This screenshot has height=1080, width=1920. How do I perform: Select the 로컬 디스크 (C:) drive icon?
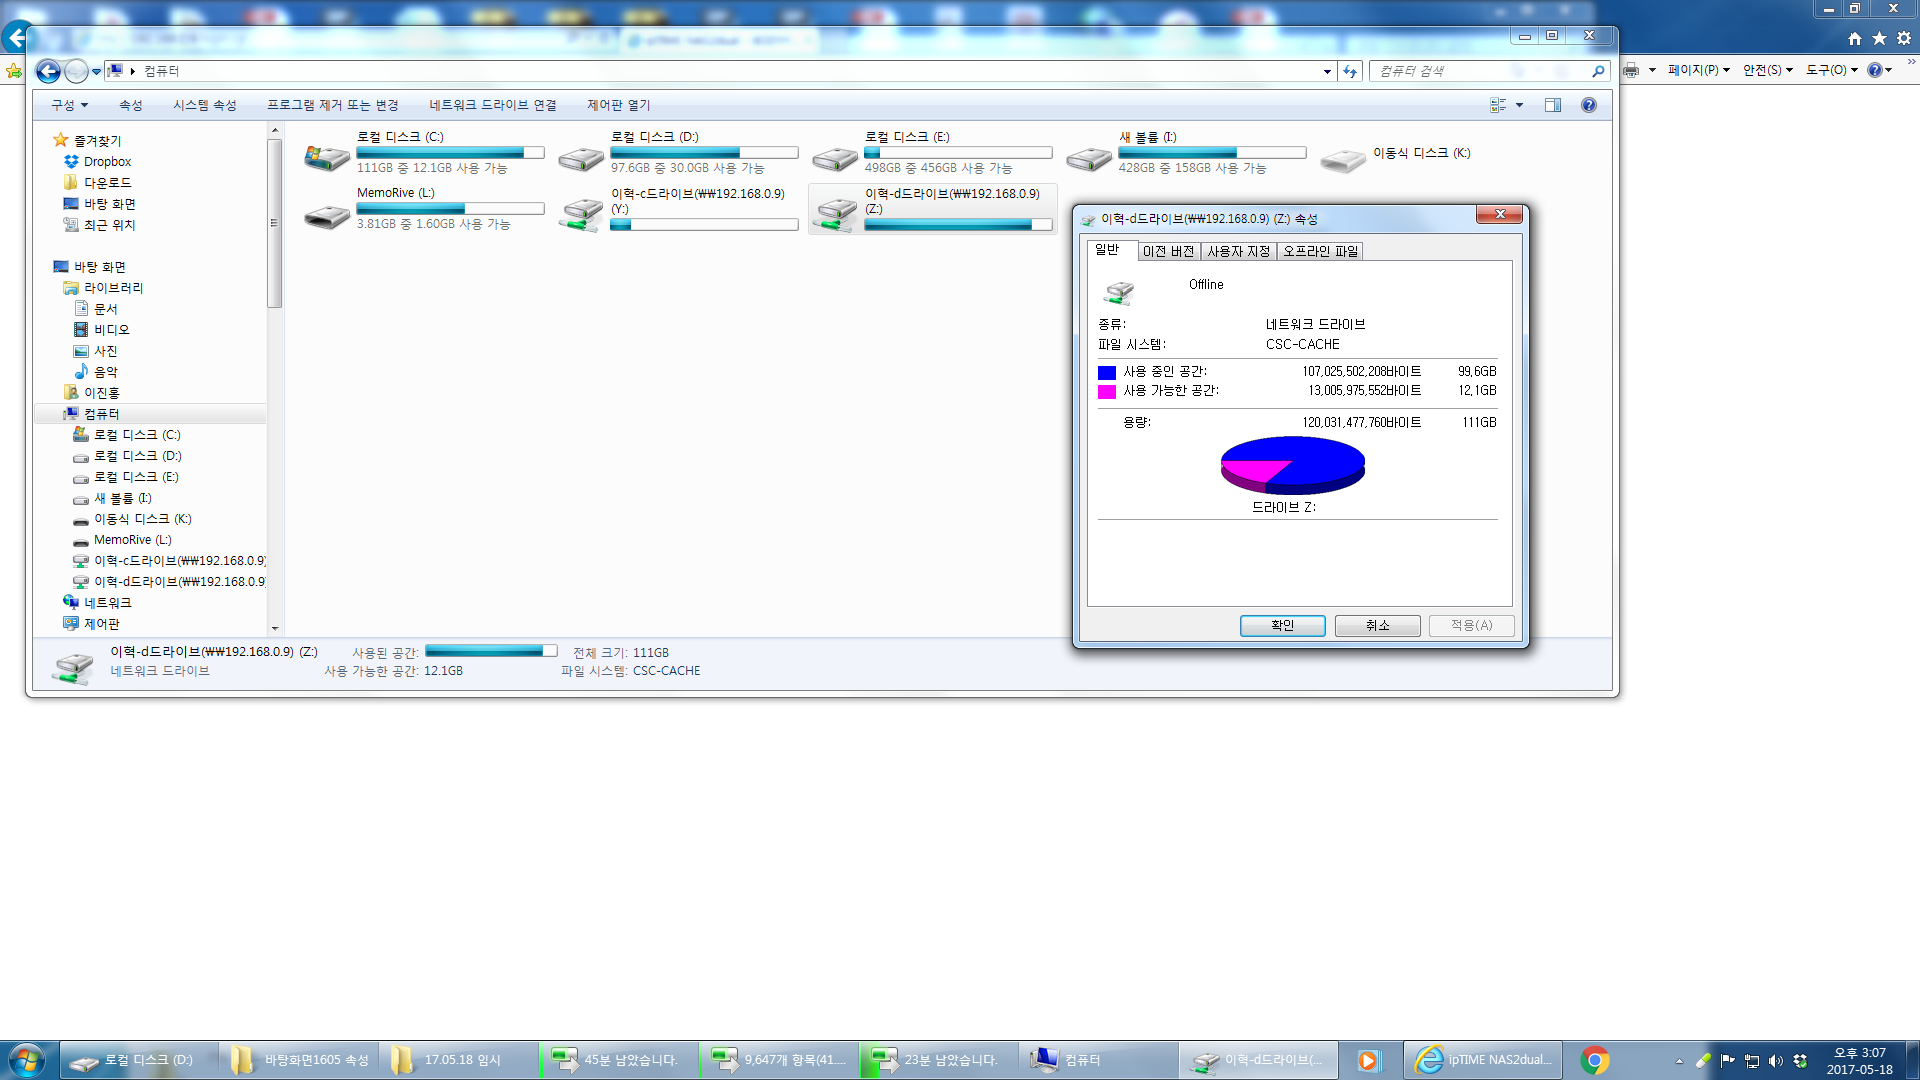coord(327,157)
